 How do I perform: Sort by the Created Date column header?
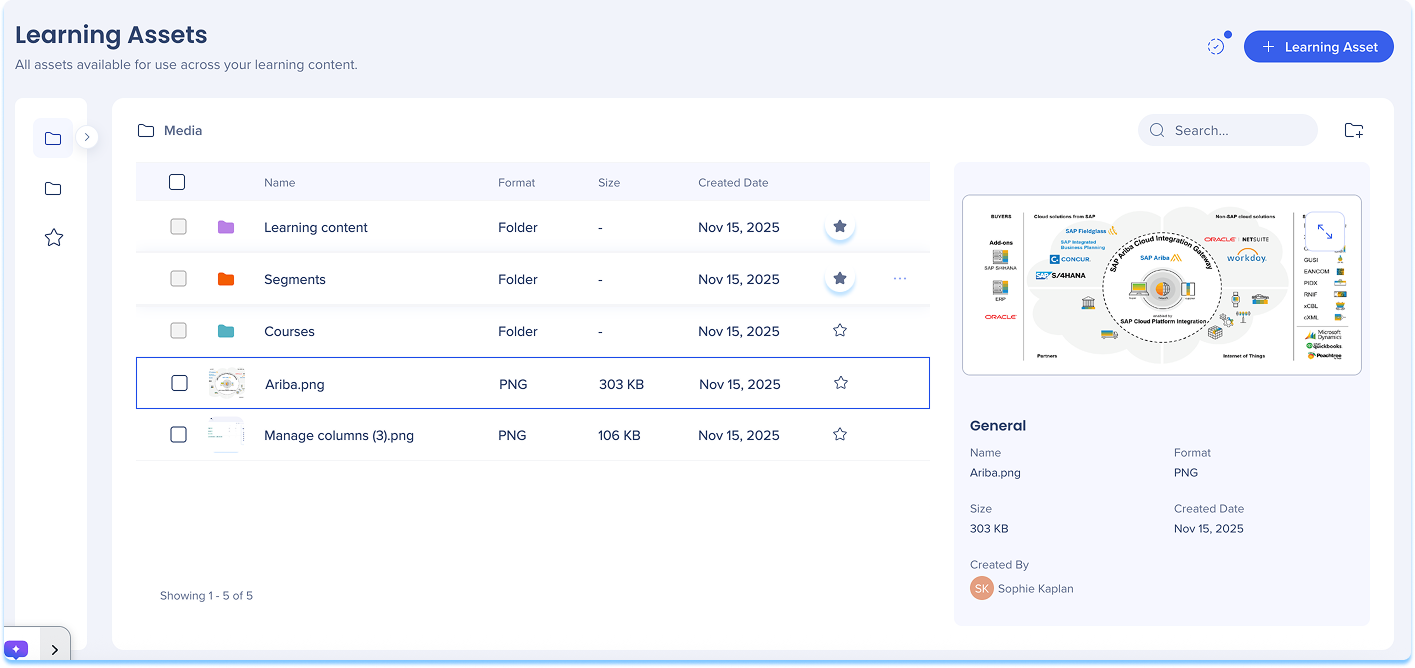click(x=733, y=183)
